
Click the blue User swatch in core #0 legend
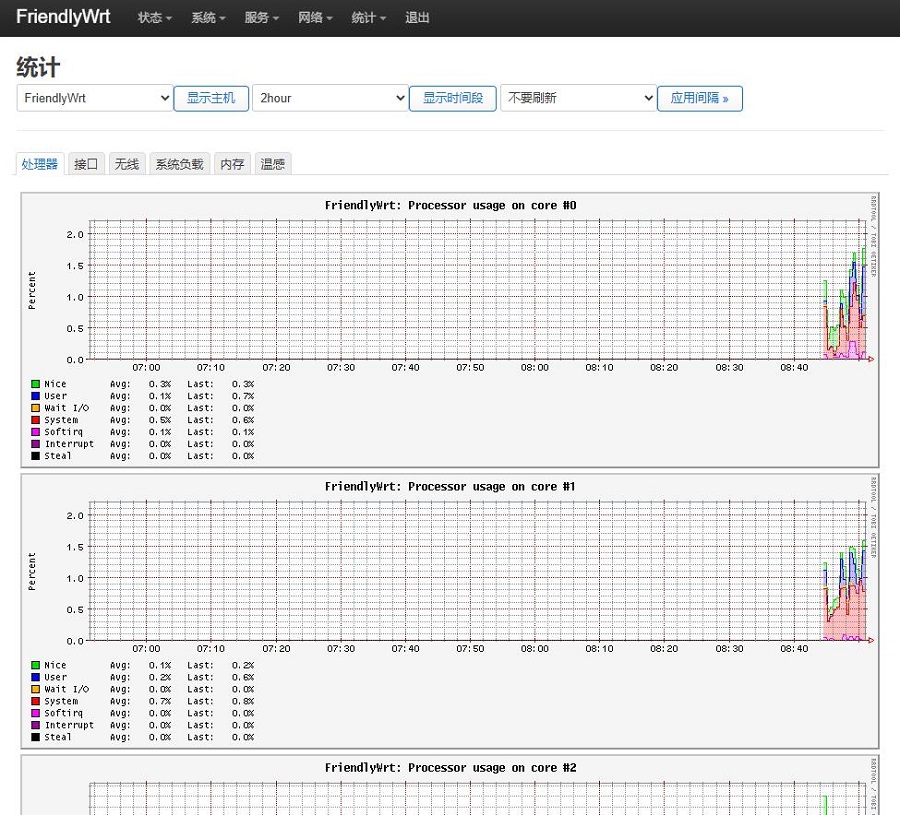pyautogui.click(x=36, y=396)
